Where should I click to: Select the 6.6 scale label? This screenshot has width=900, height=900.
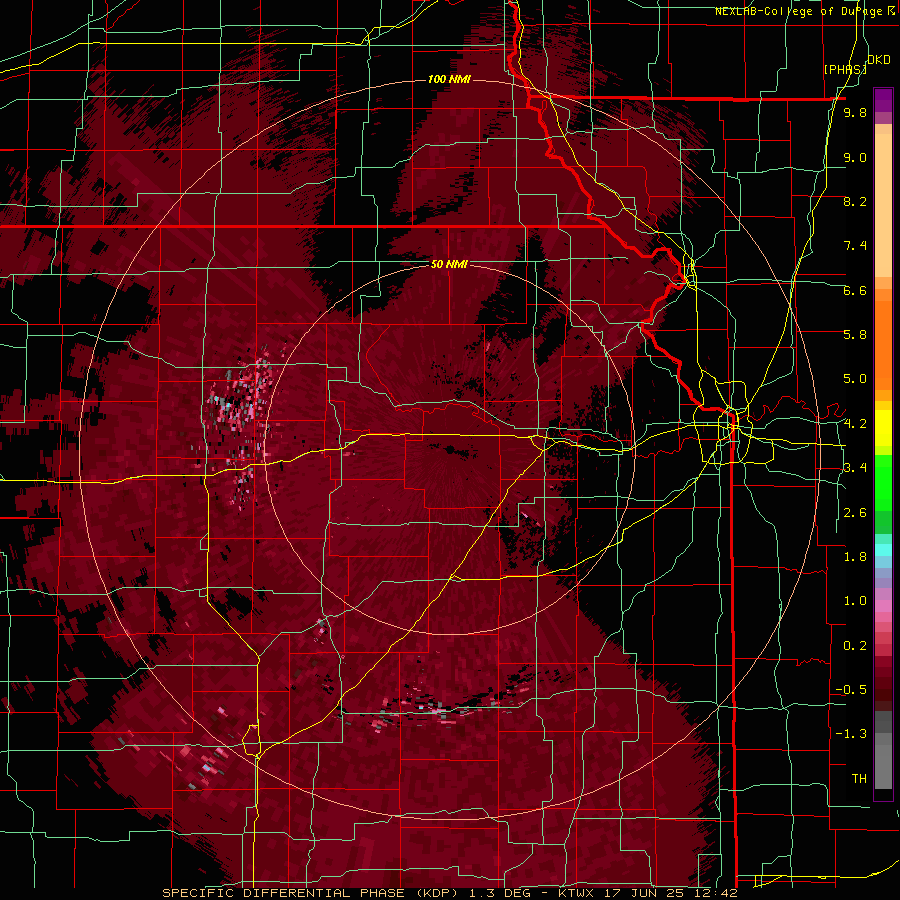click(855, 290)
